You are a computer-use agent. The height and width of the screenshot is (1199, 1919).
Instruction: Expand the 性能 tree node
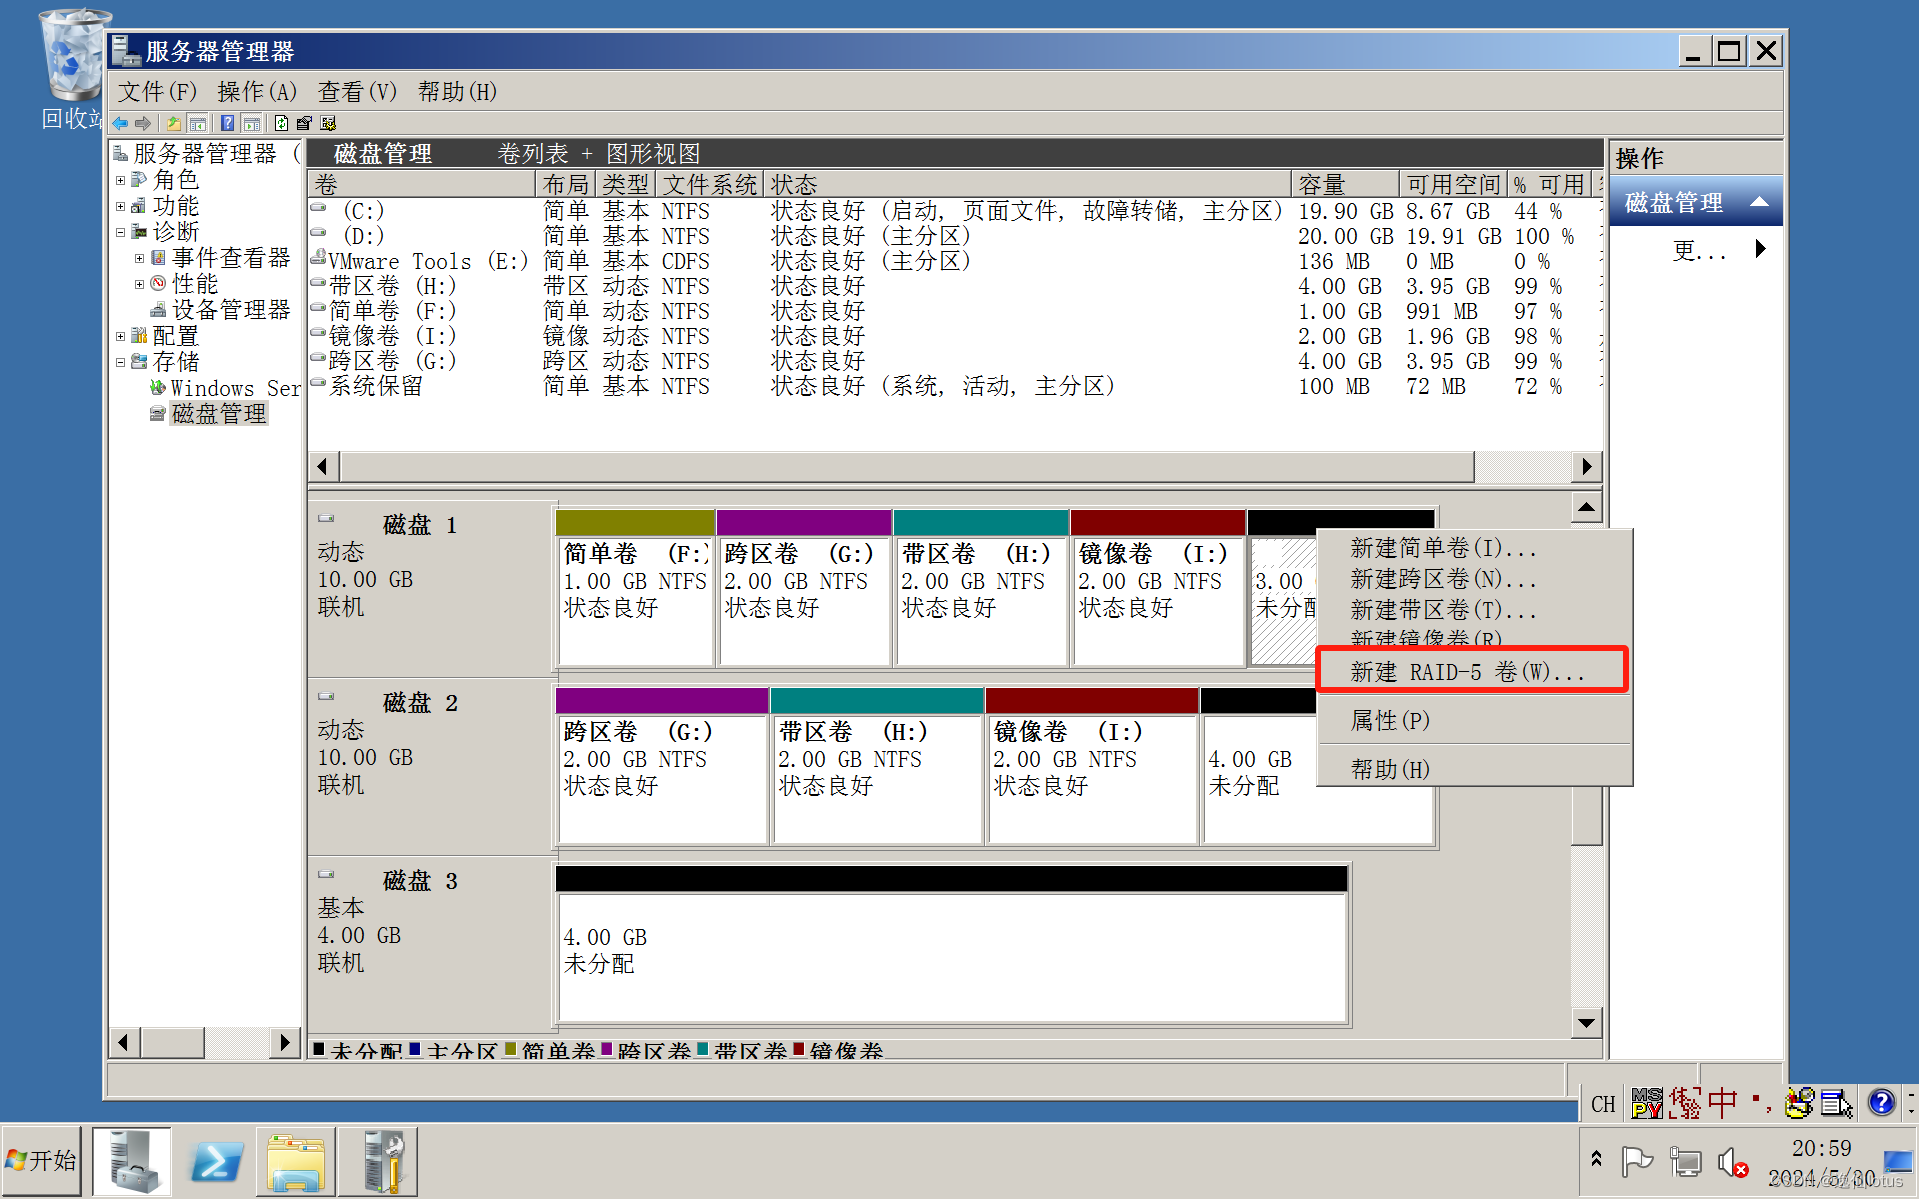(x=139, y=285)
